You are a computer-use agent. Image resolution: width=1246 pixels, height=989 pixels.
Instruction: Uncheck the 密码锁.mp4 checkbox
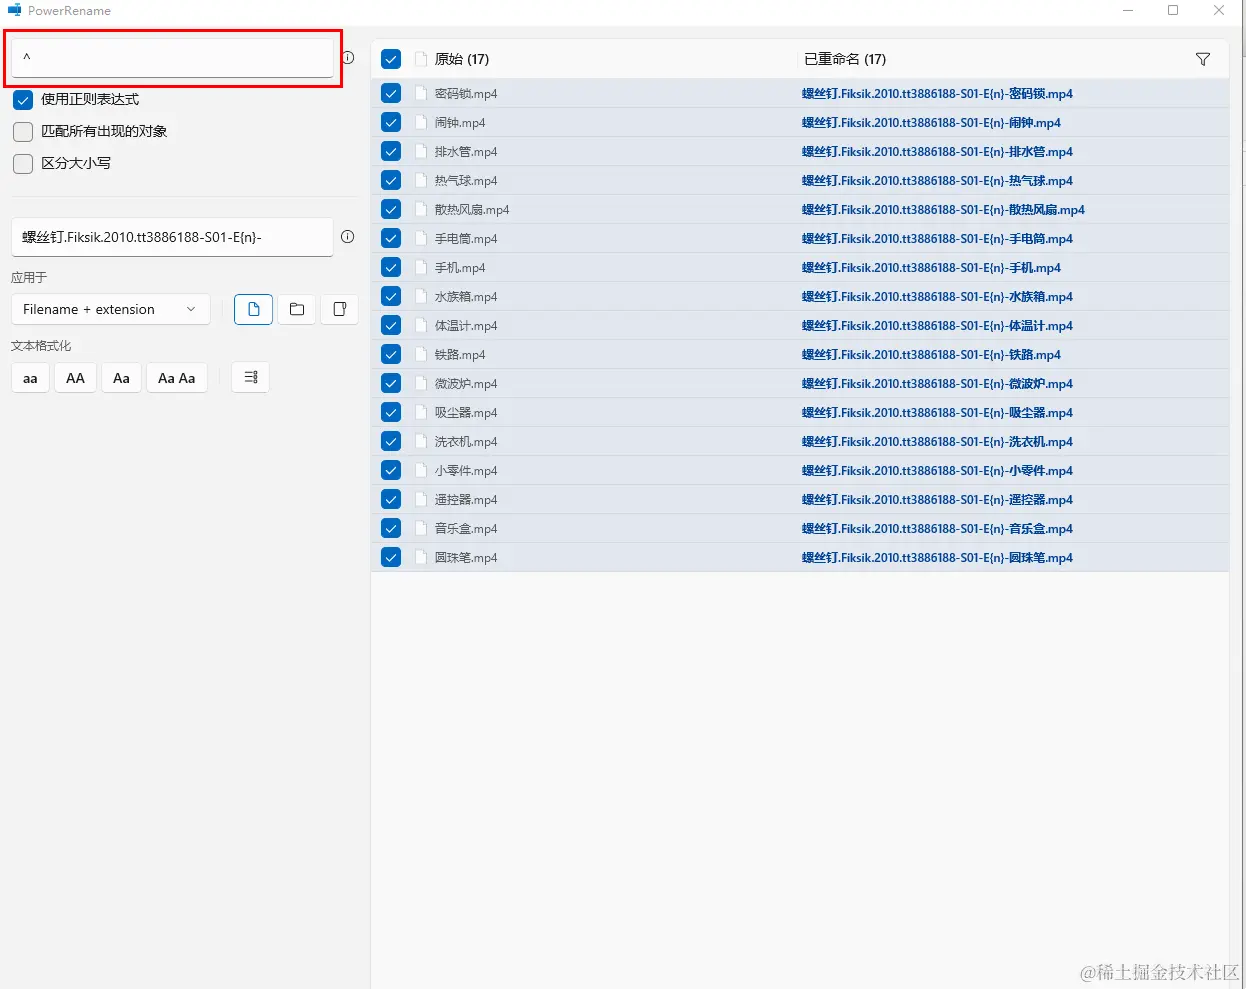391,94
